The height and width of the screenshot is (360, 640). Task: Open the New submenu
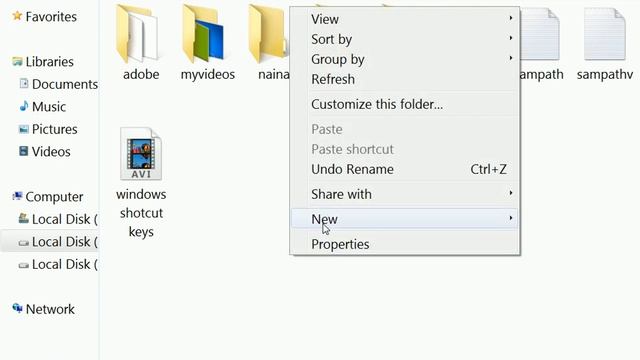click(x=404, y=219)
